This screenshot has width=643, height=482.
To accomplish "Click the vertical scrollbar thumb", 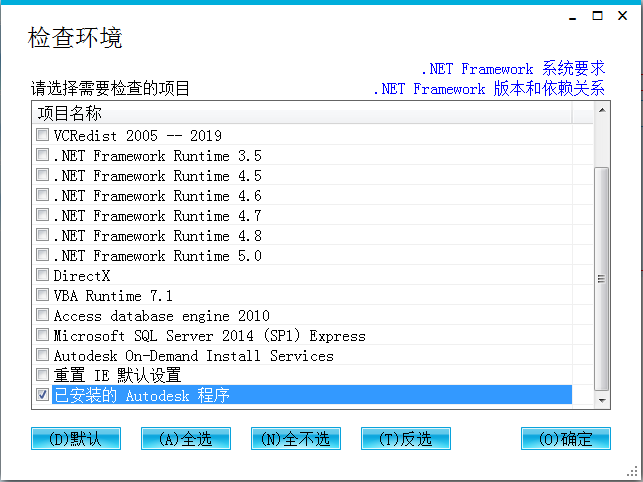I will point(602,279).
